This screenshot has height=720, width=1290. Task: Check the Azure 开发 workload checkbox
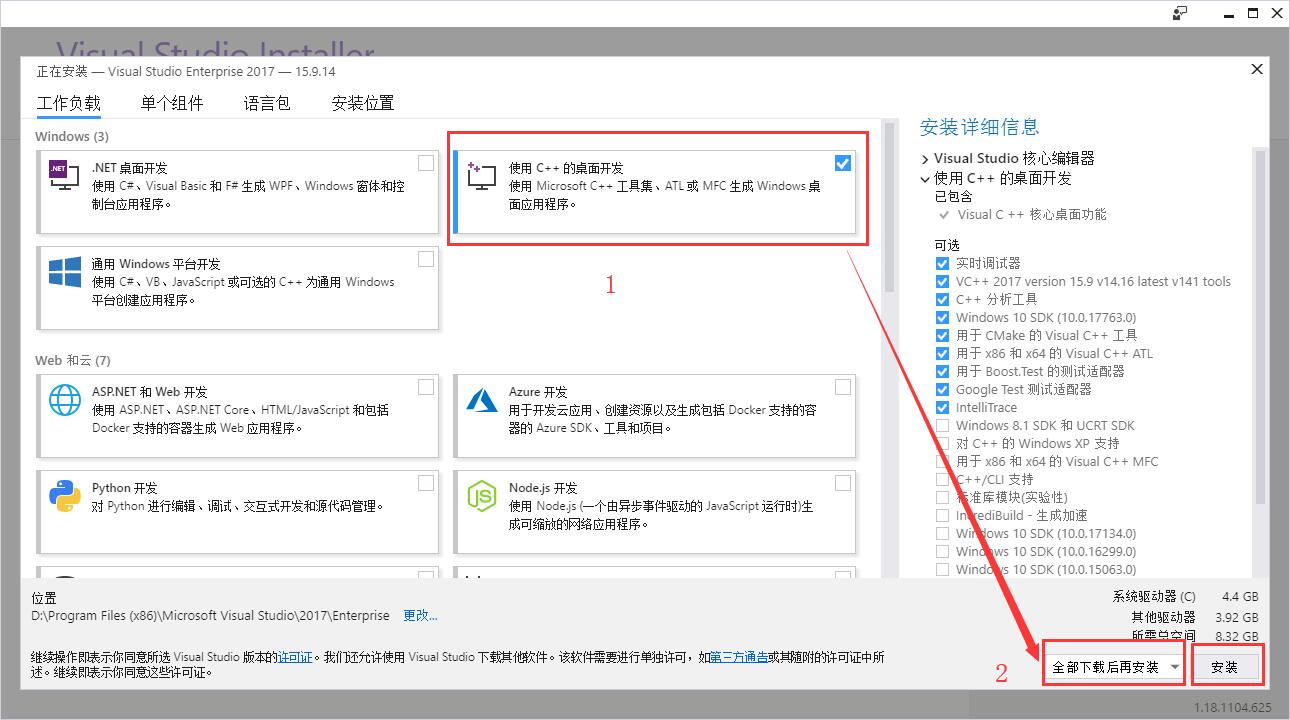[843, 387]
